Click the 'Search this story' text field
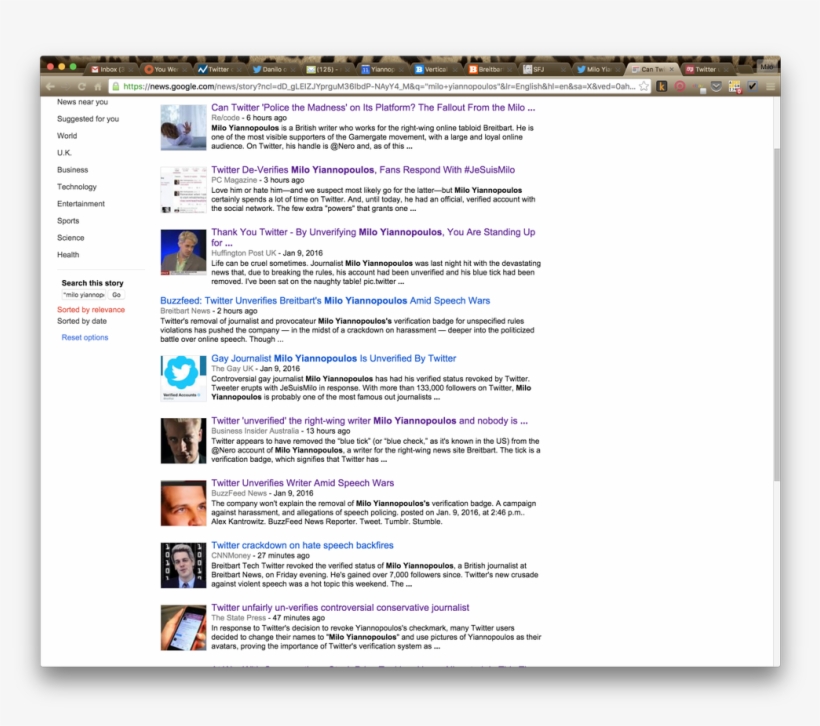Image resolution: width=820 pixels, height=726 pixels. [83, 296]
